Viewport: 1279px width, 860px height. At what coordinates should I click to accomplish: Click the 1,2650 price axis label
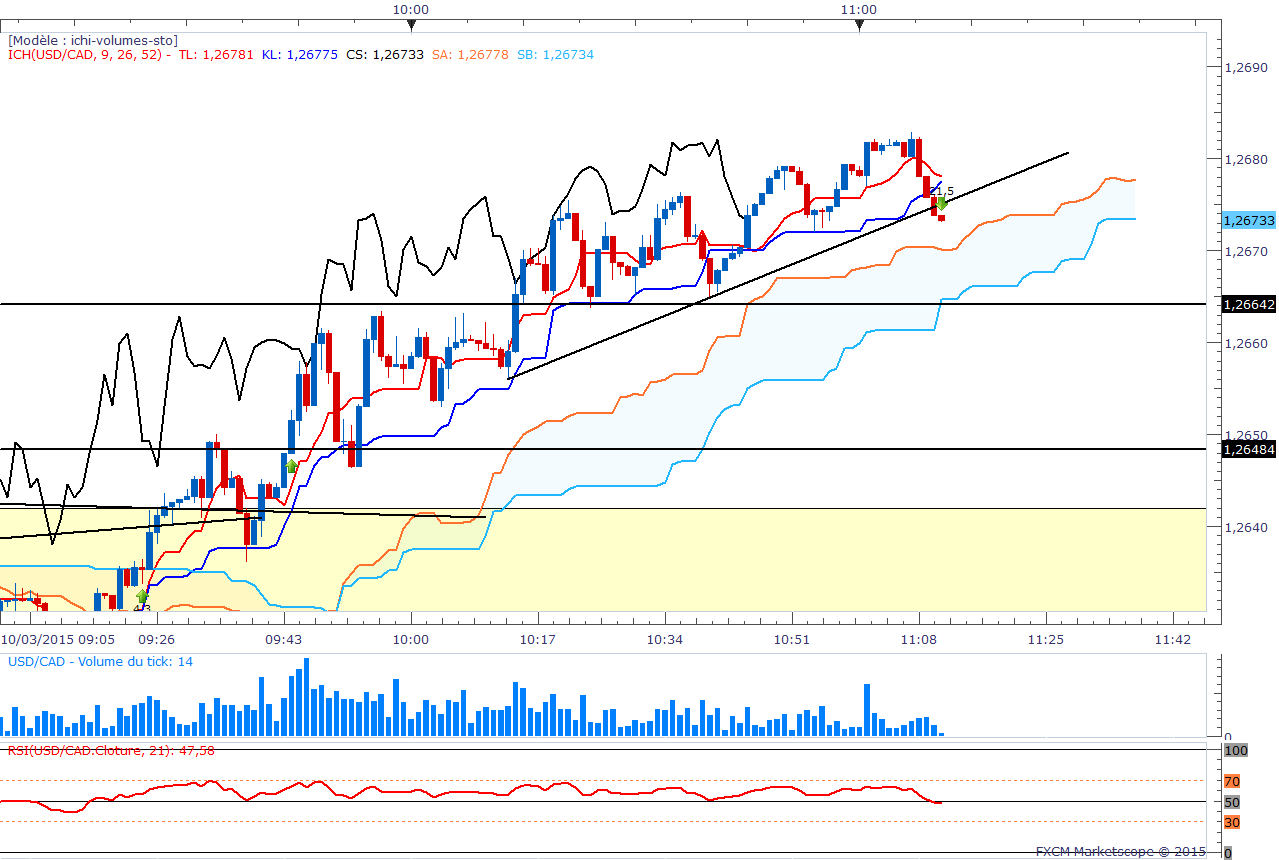click(1247, 435)
